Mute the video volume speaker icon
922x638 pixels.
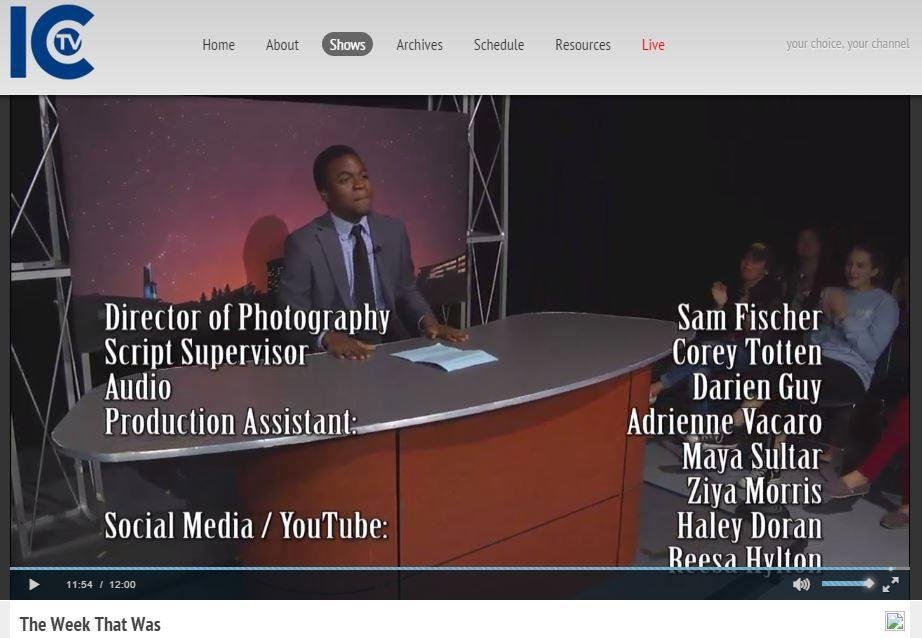(x=801, y=584)
